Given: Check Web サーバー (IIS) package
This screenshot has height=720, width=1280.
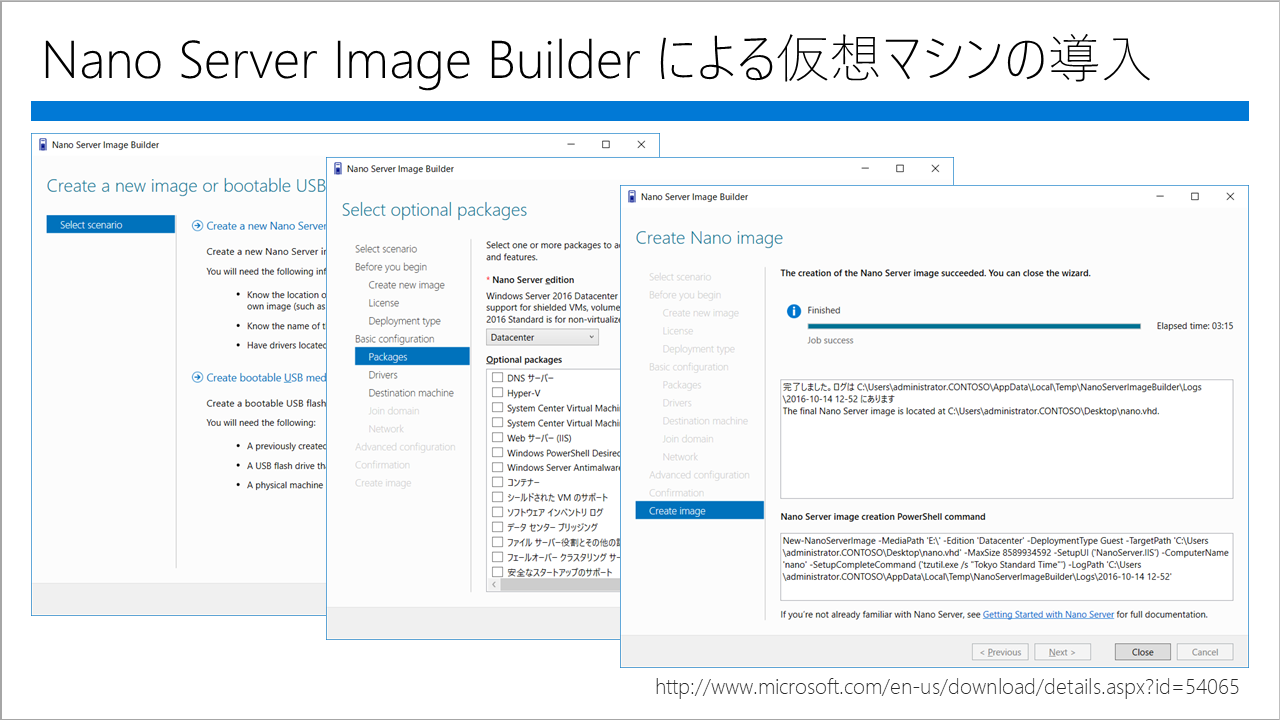Looking at the screenshot, I should 497,438.
